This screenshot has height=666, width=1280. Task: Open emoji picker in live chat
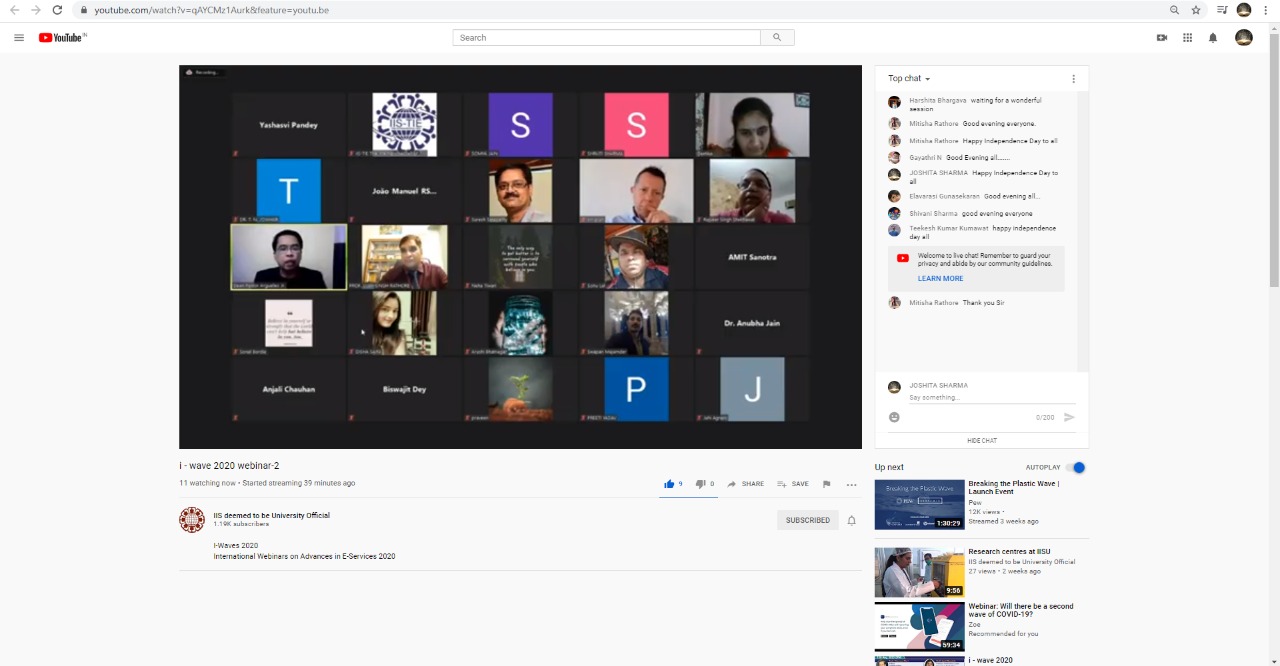click(x=894, y=417)
